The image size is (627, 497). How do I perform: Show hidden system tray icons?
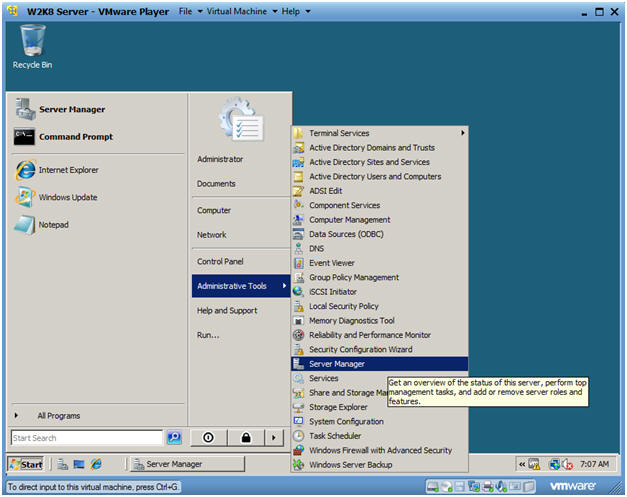(522, 464)
